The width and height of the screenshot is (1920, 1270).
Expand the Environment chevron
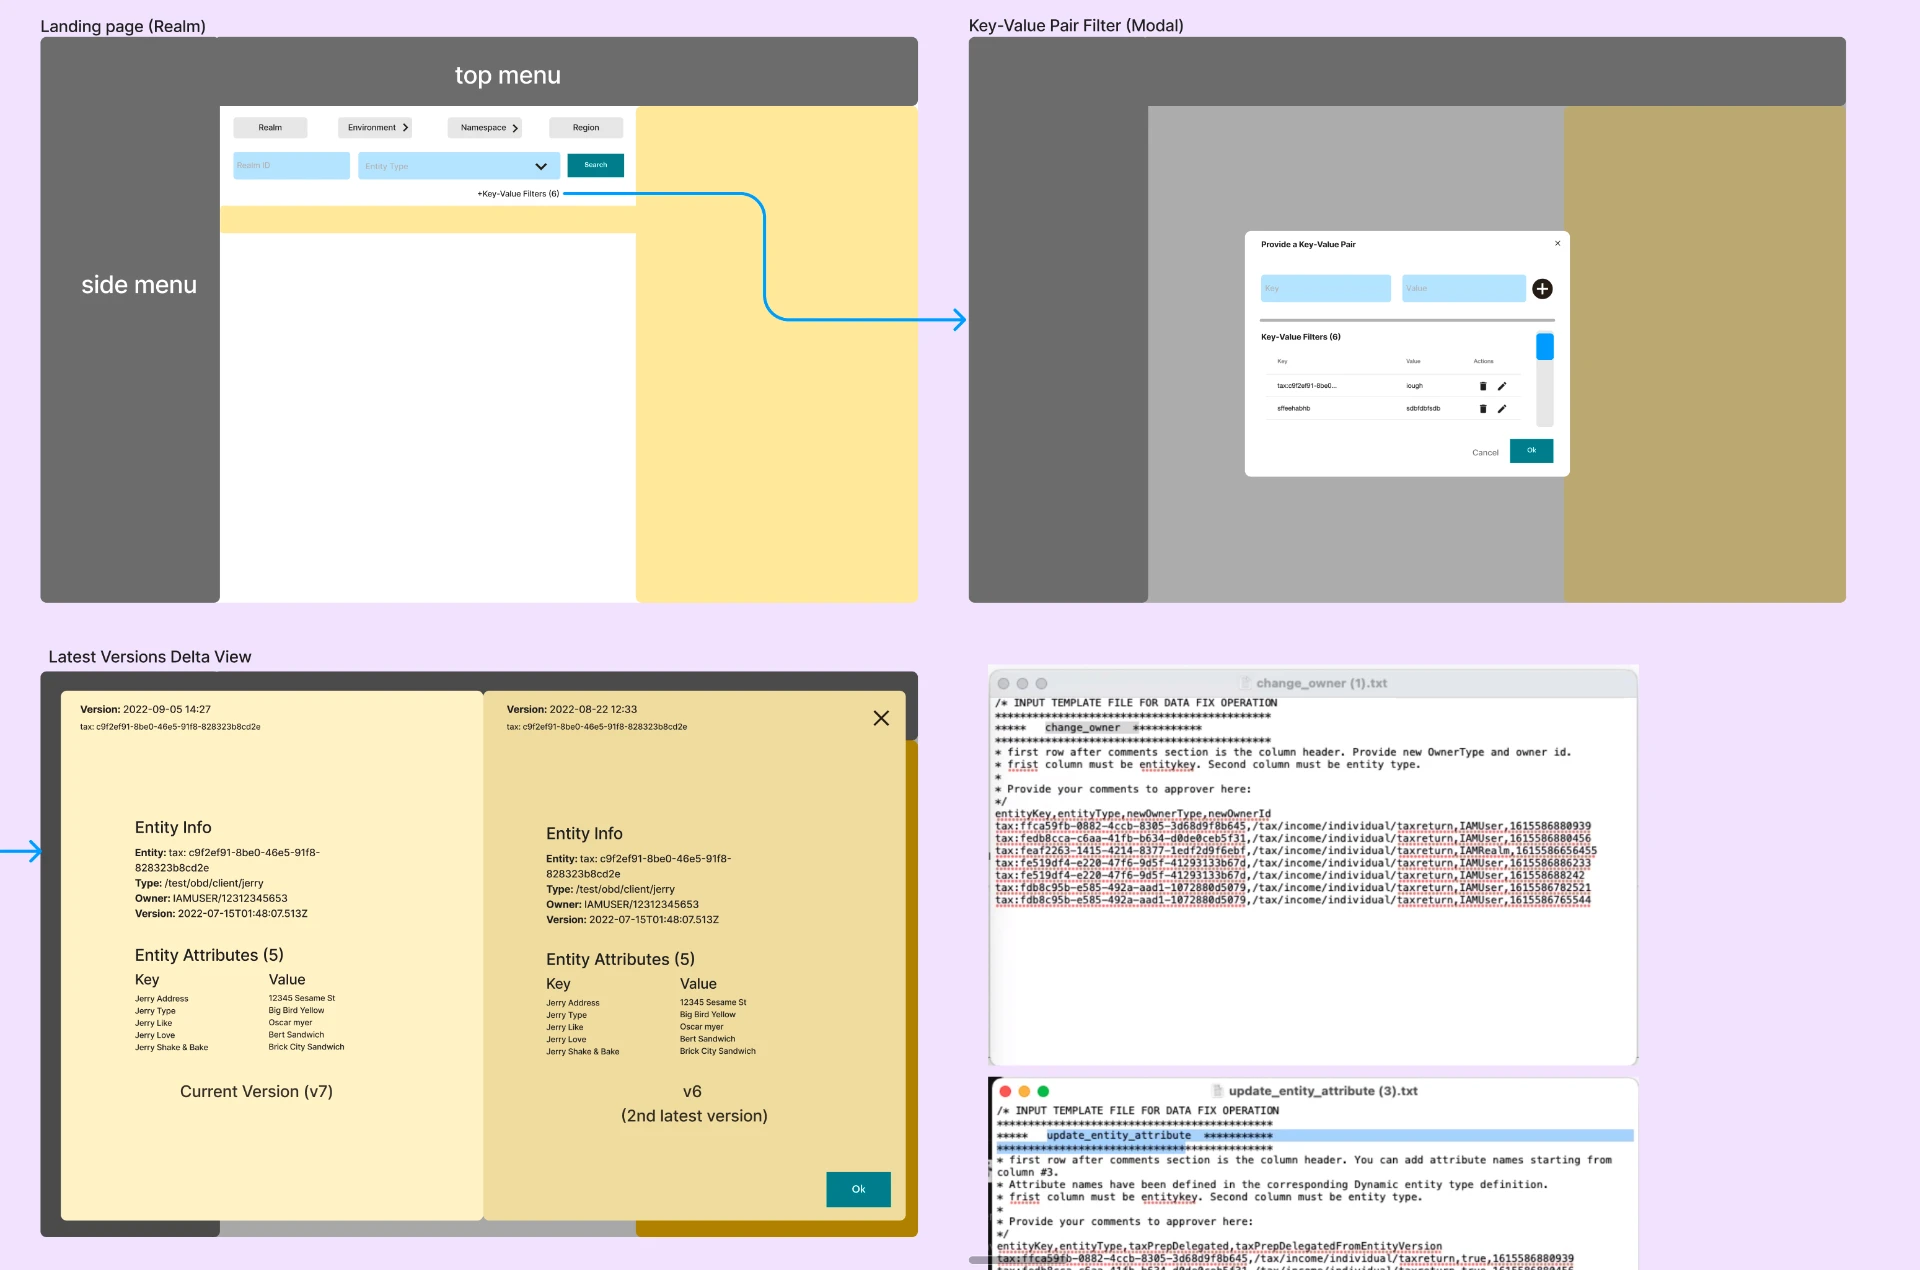click(405, 128)
